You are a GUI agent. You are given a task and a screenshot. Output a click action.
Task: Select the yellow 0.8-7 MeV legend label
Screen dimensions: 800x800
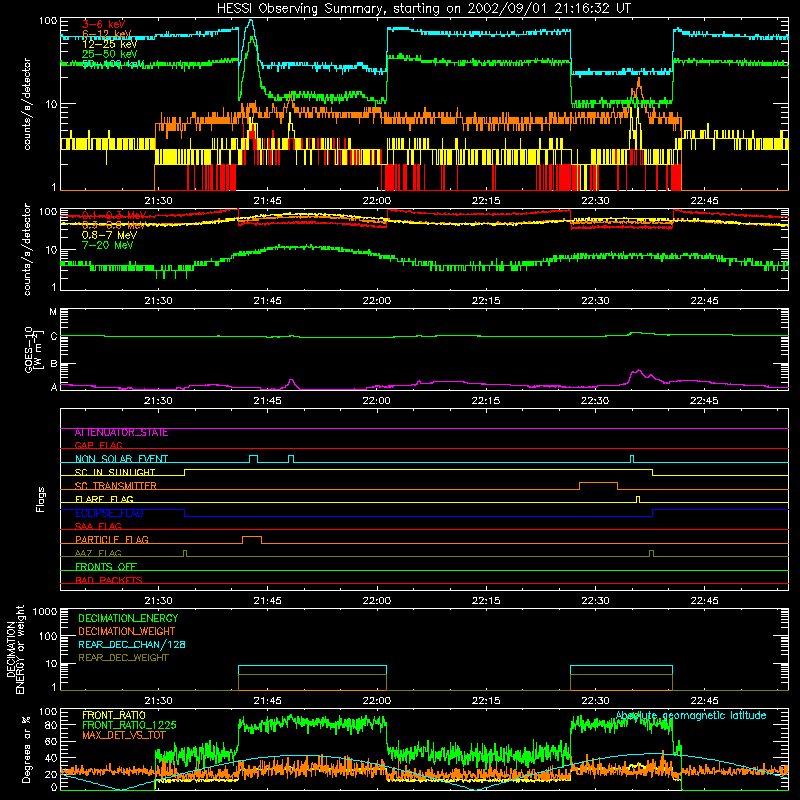pos(109,235)
